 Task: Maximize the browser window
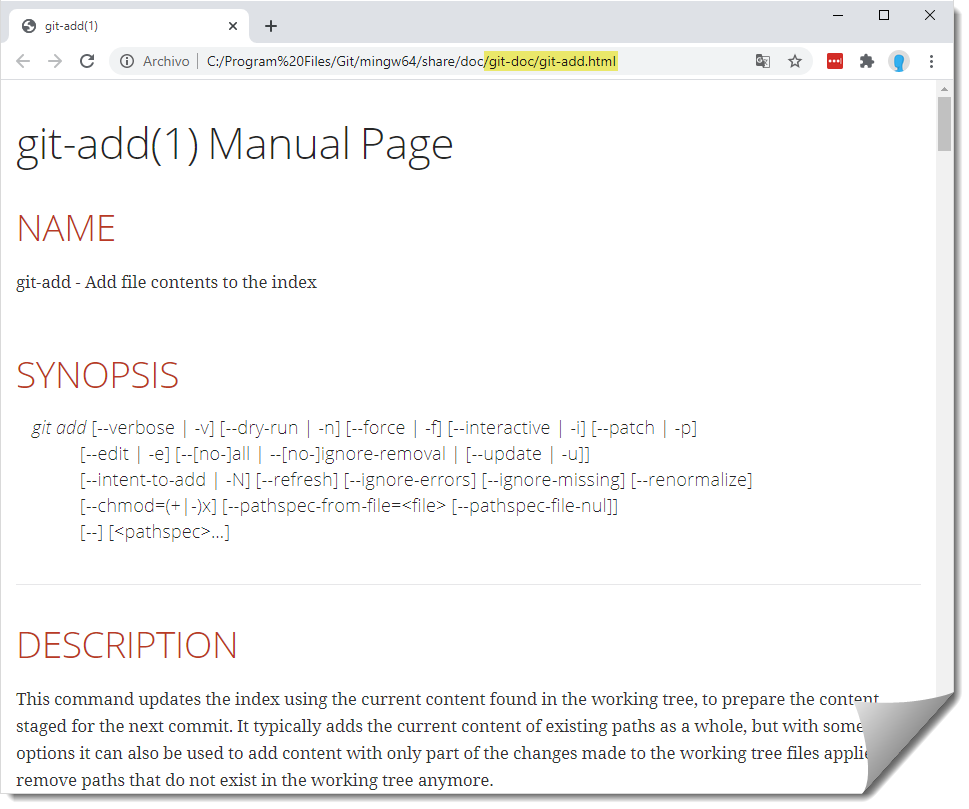[884, 15]
